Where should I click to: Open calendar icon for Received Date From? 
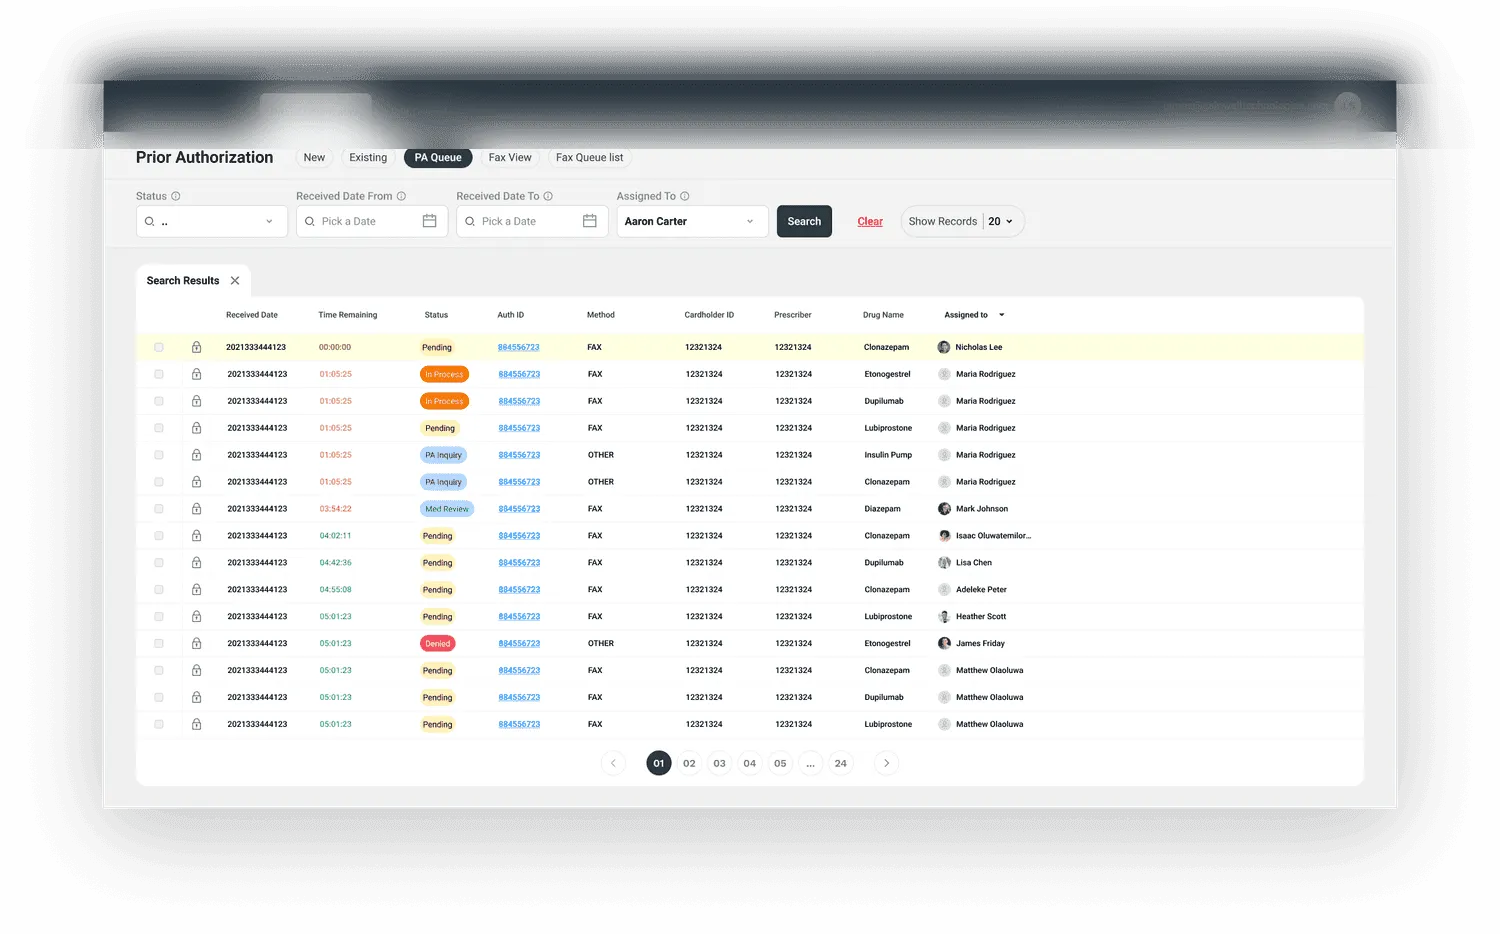coord(429,221)
